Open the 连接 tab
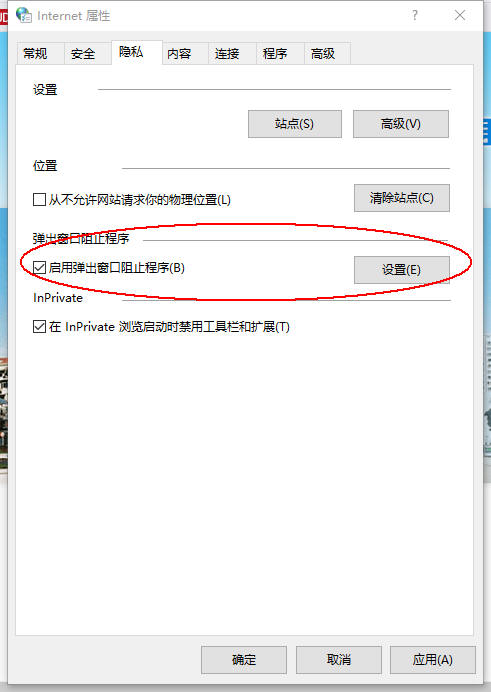 tap(227, 54)
